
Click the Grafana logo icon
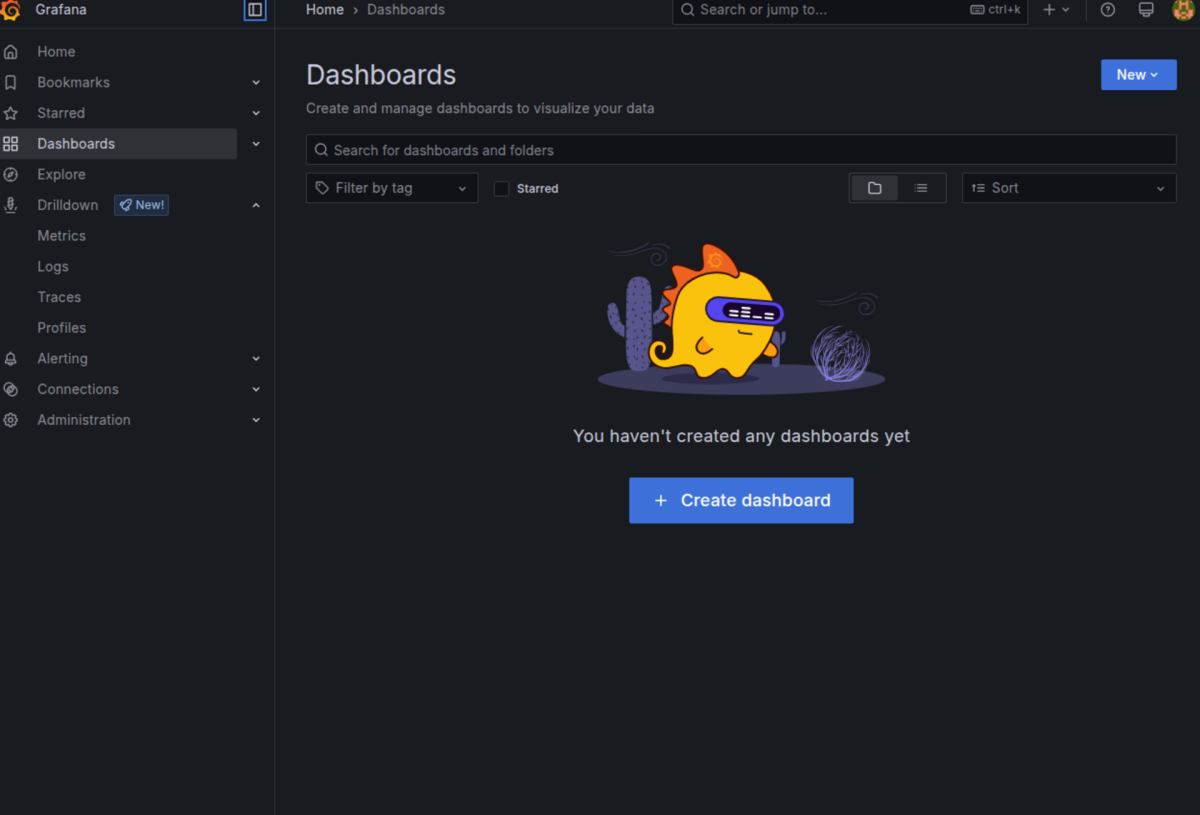click(11, 10)
